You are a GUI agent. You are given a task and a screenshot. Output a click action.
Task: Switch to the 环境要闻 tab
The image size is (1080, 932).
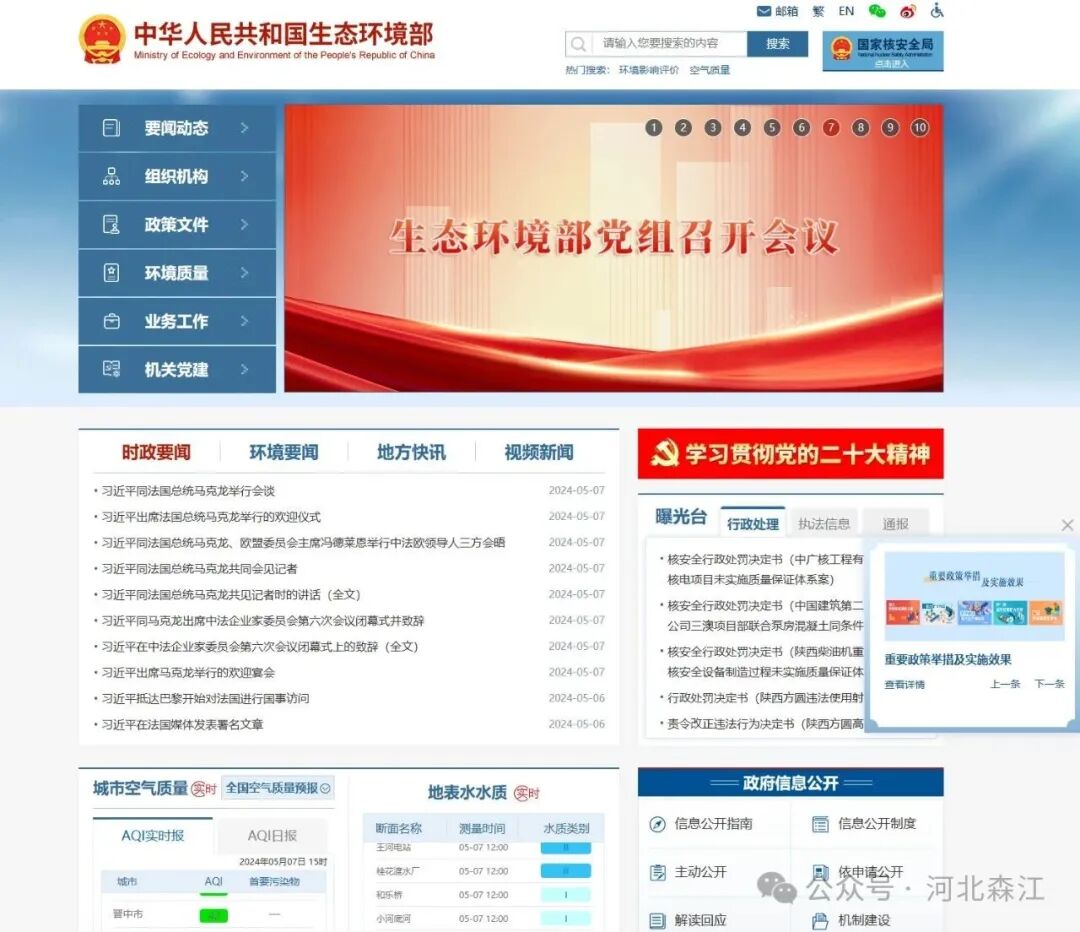pos(284,452)
